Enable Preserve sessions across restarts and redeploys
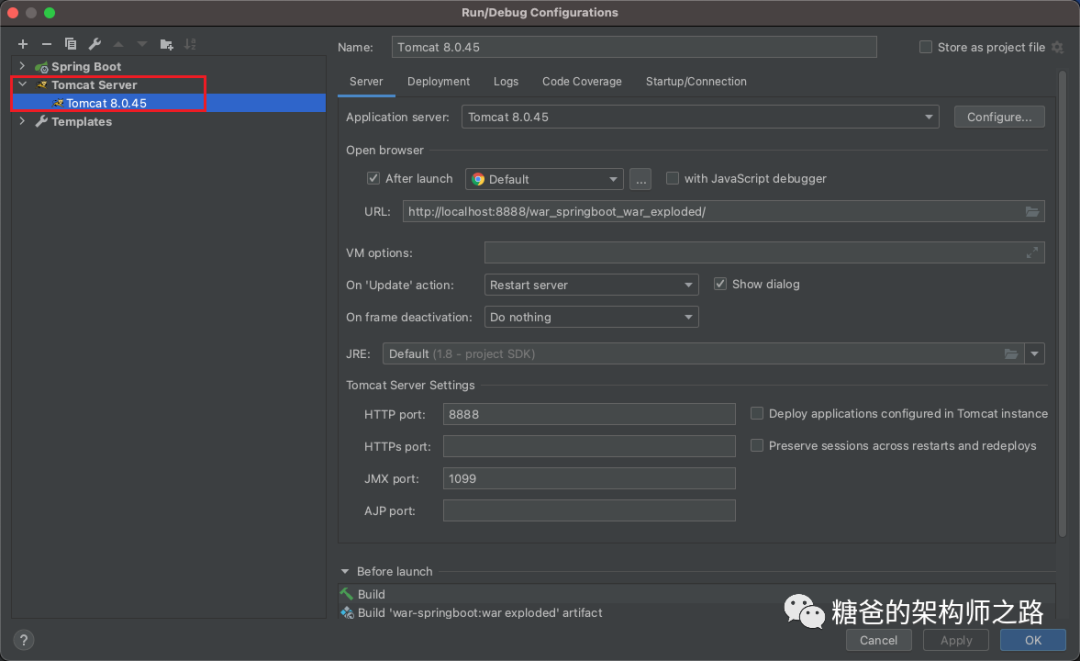The image size is (1080, 661). [x=756, y=445]
